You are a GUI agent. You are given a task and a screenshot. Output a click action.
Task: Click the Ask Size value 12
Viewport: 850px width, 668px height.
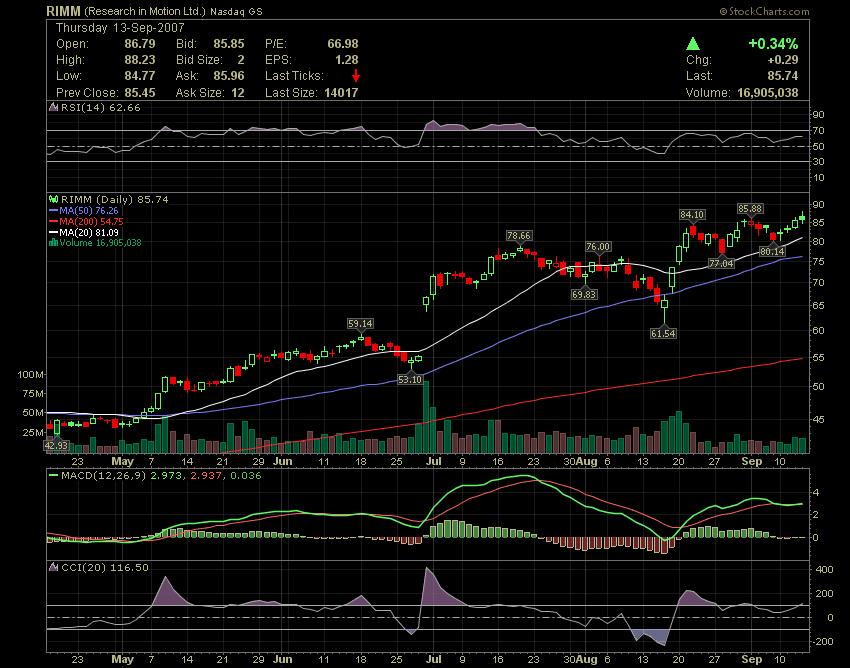point(238,93)
